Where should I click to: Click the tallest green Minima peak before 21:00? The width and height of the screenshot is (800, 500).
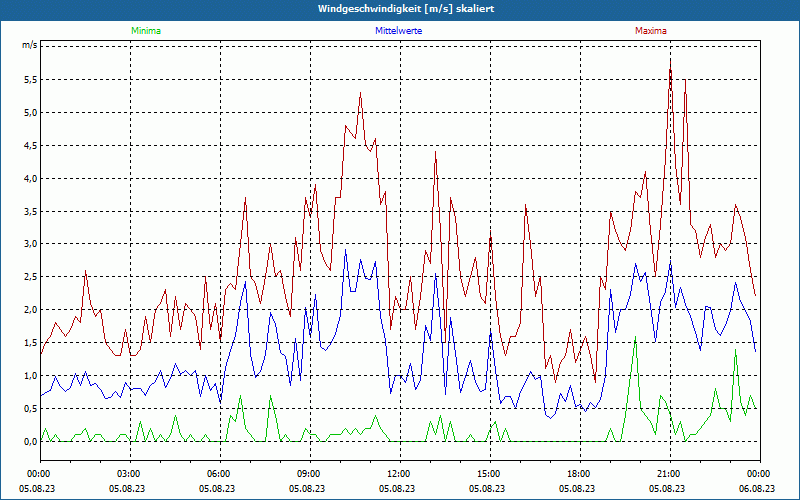point(635,337)
